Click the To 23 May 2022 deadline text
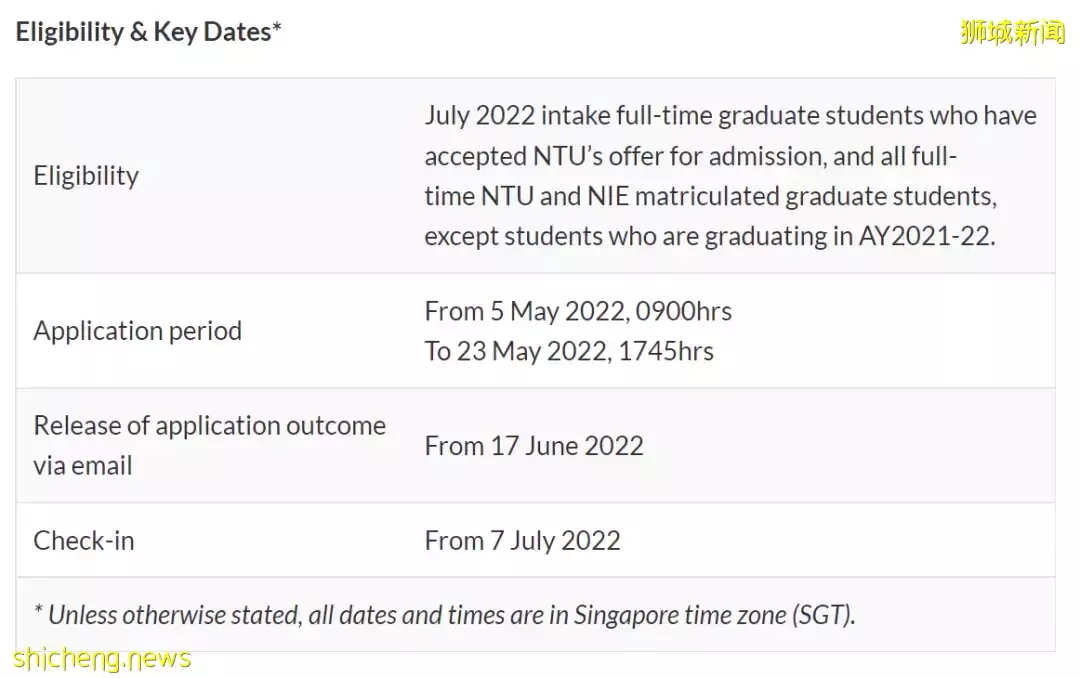The image size is (1080, 678). click(x=515, y=351)
